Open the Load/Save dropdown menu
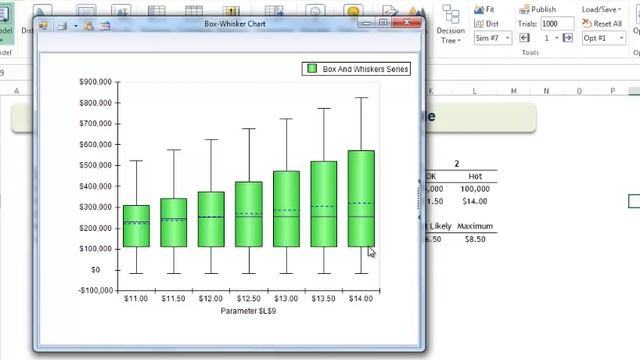The width and height of the screenshot is (640, 360). point(601,9)
